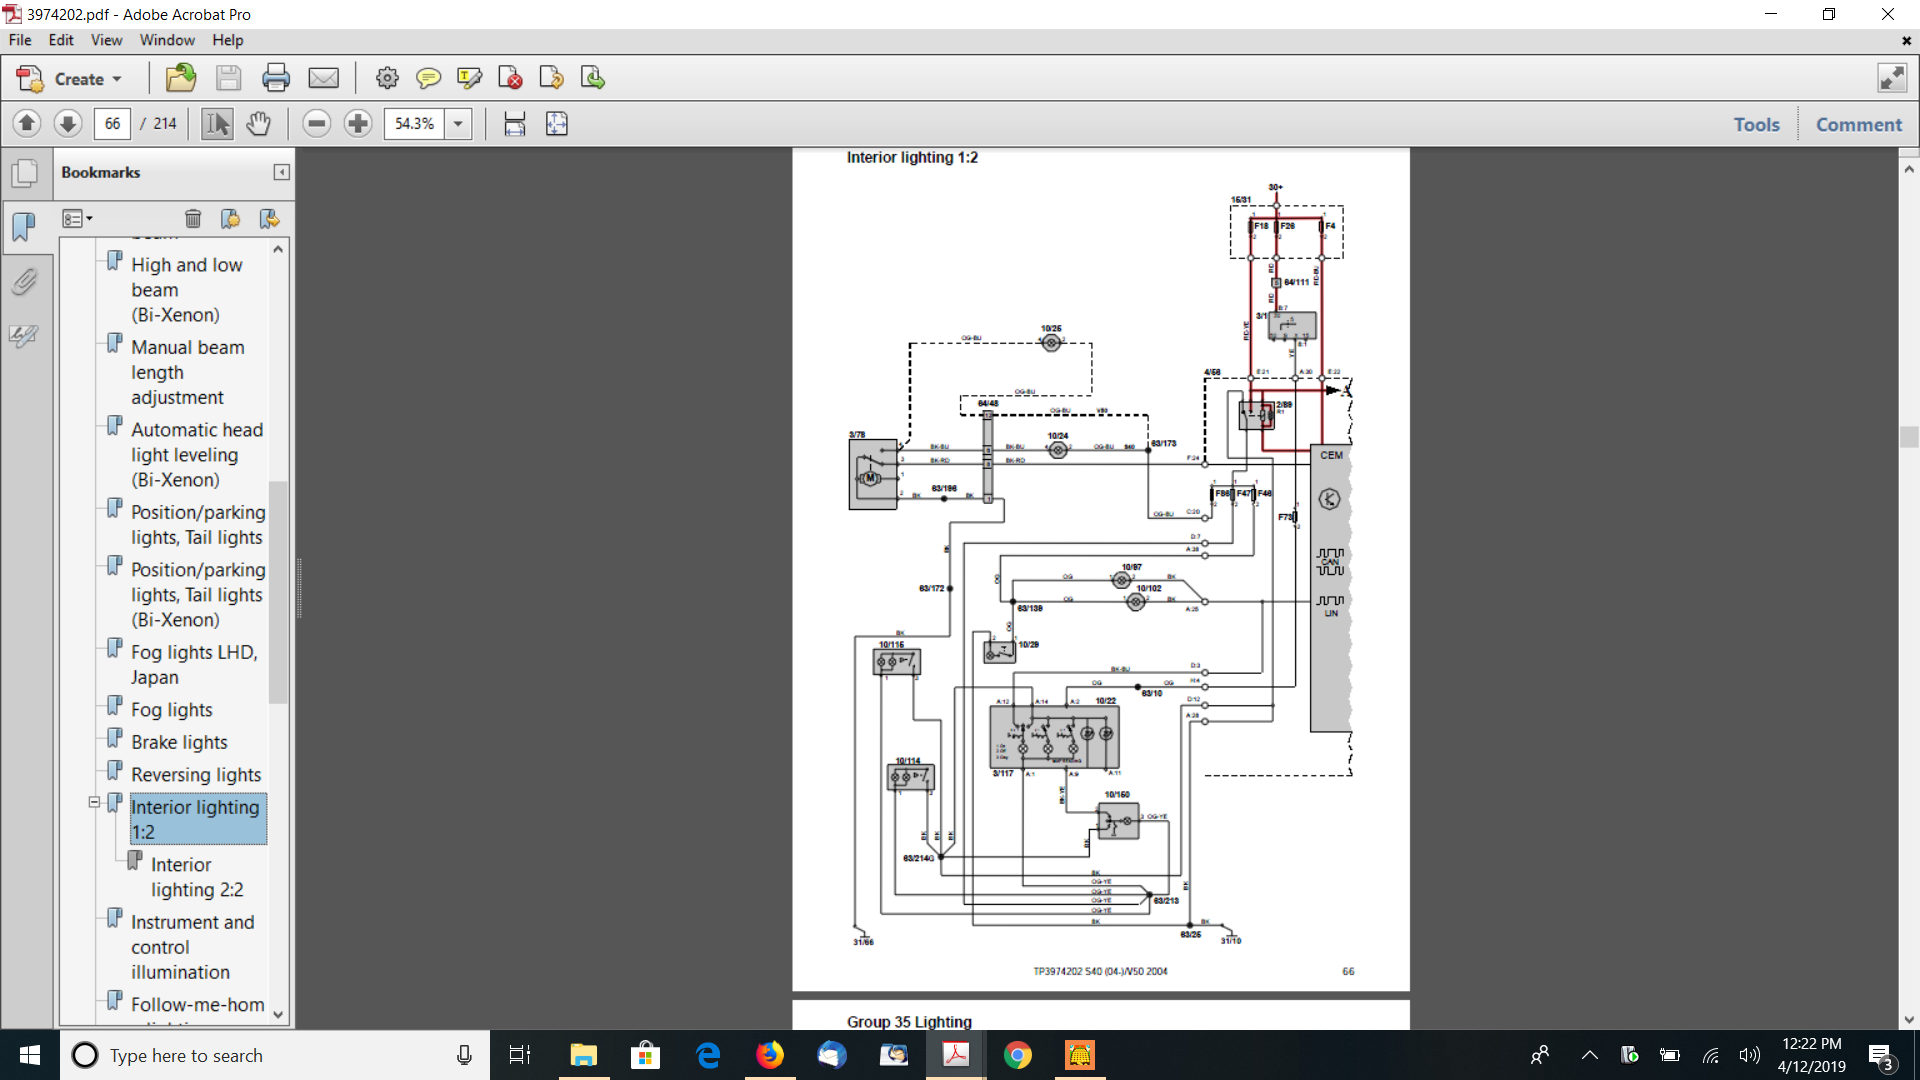Click the zoom in plus button
Image resolution: width=1920 pixels, height=1080 pixels.
(x=357, y=124)
